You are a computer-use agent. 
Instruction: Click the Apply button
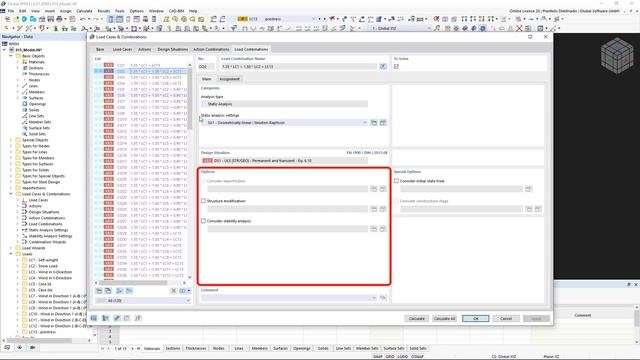(536, 318)
